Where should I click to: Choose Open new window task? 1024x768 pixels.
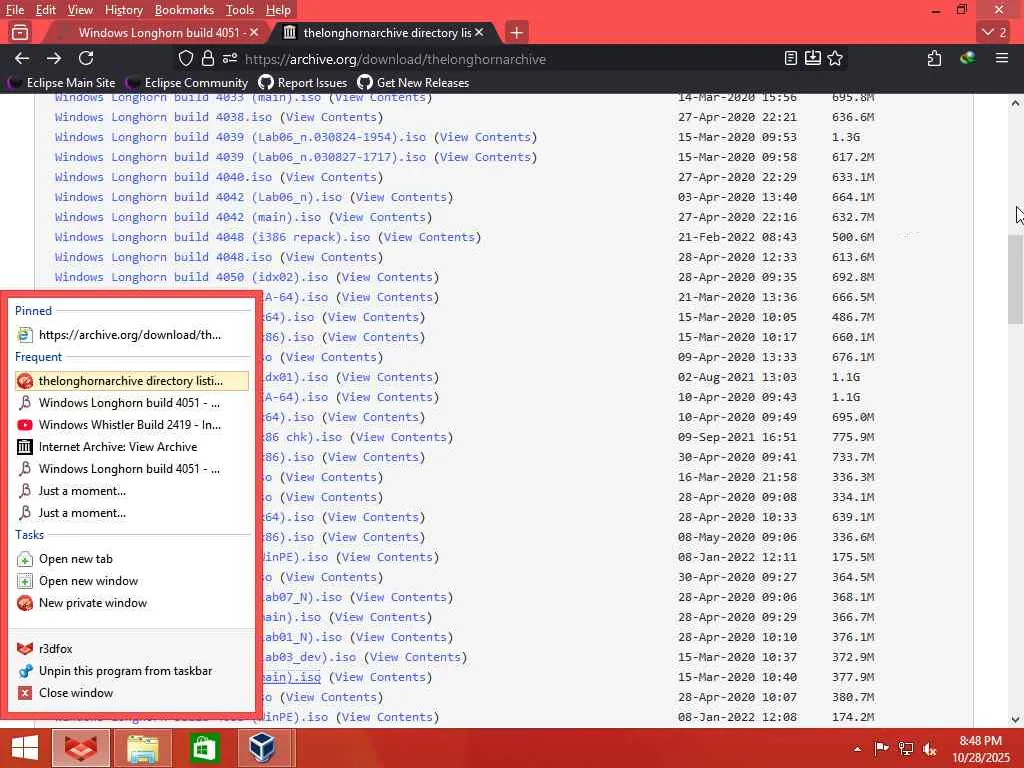point(131,581)
